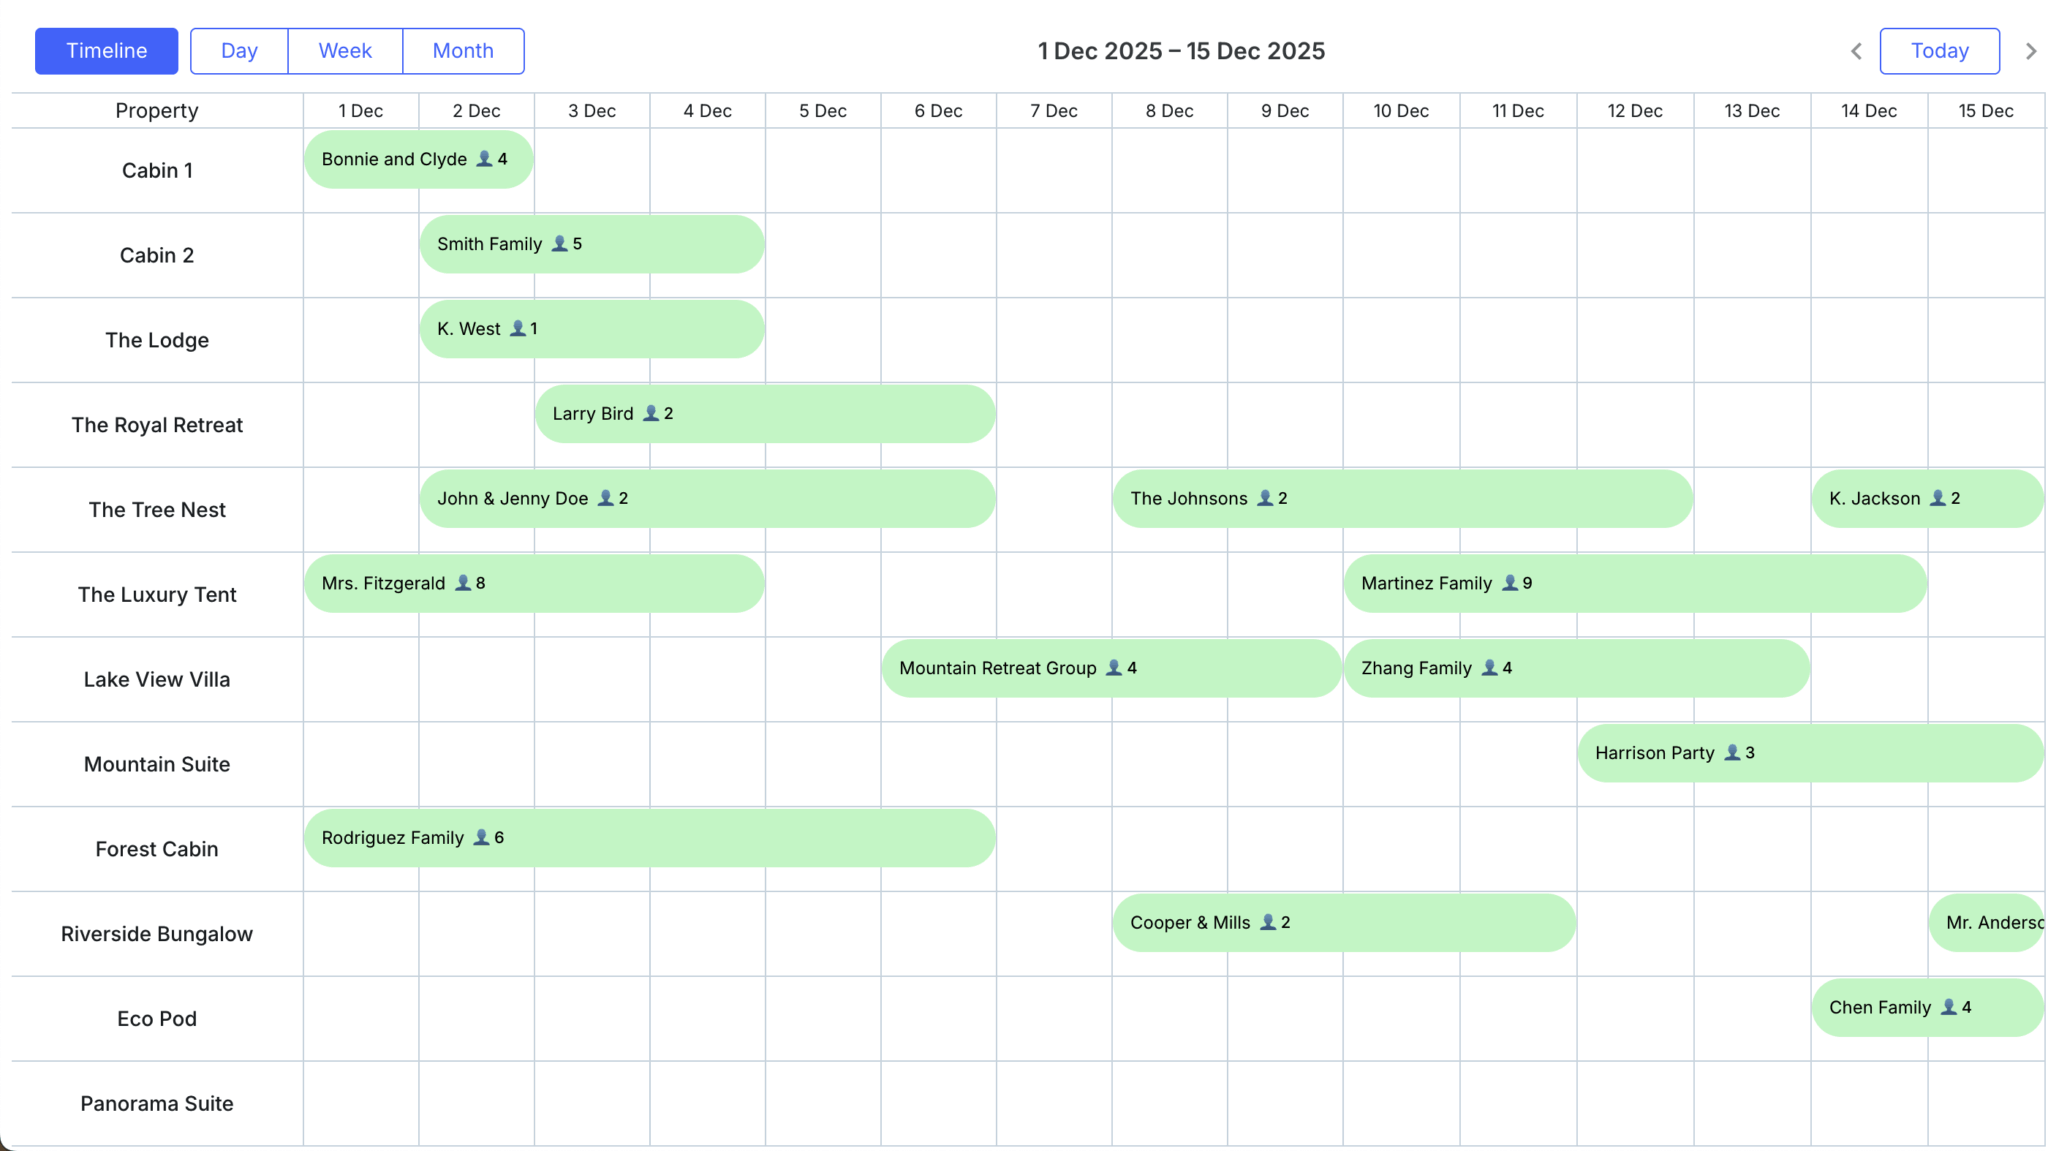2048x1151 pixels.
Task: Click guest icon on Martinez Family booking
Action: point(1510,583)
